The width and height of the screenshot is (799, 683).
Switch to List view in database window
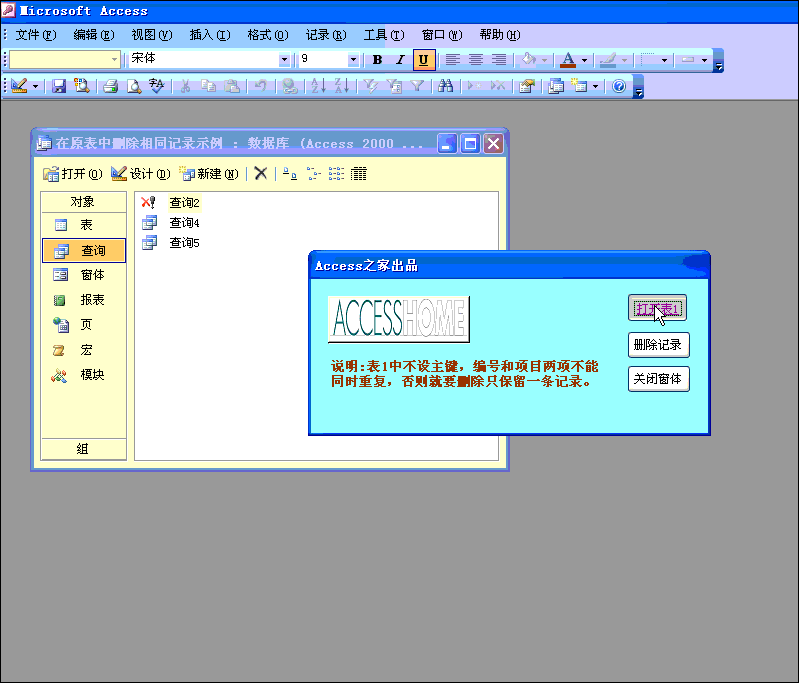(336, 174)
